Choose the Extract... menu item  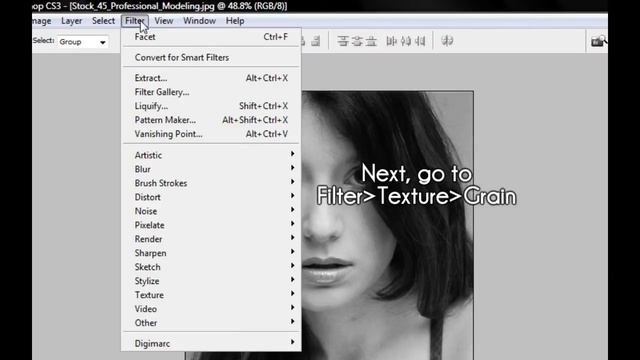(211, 78)
